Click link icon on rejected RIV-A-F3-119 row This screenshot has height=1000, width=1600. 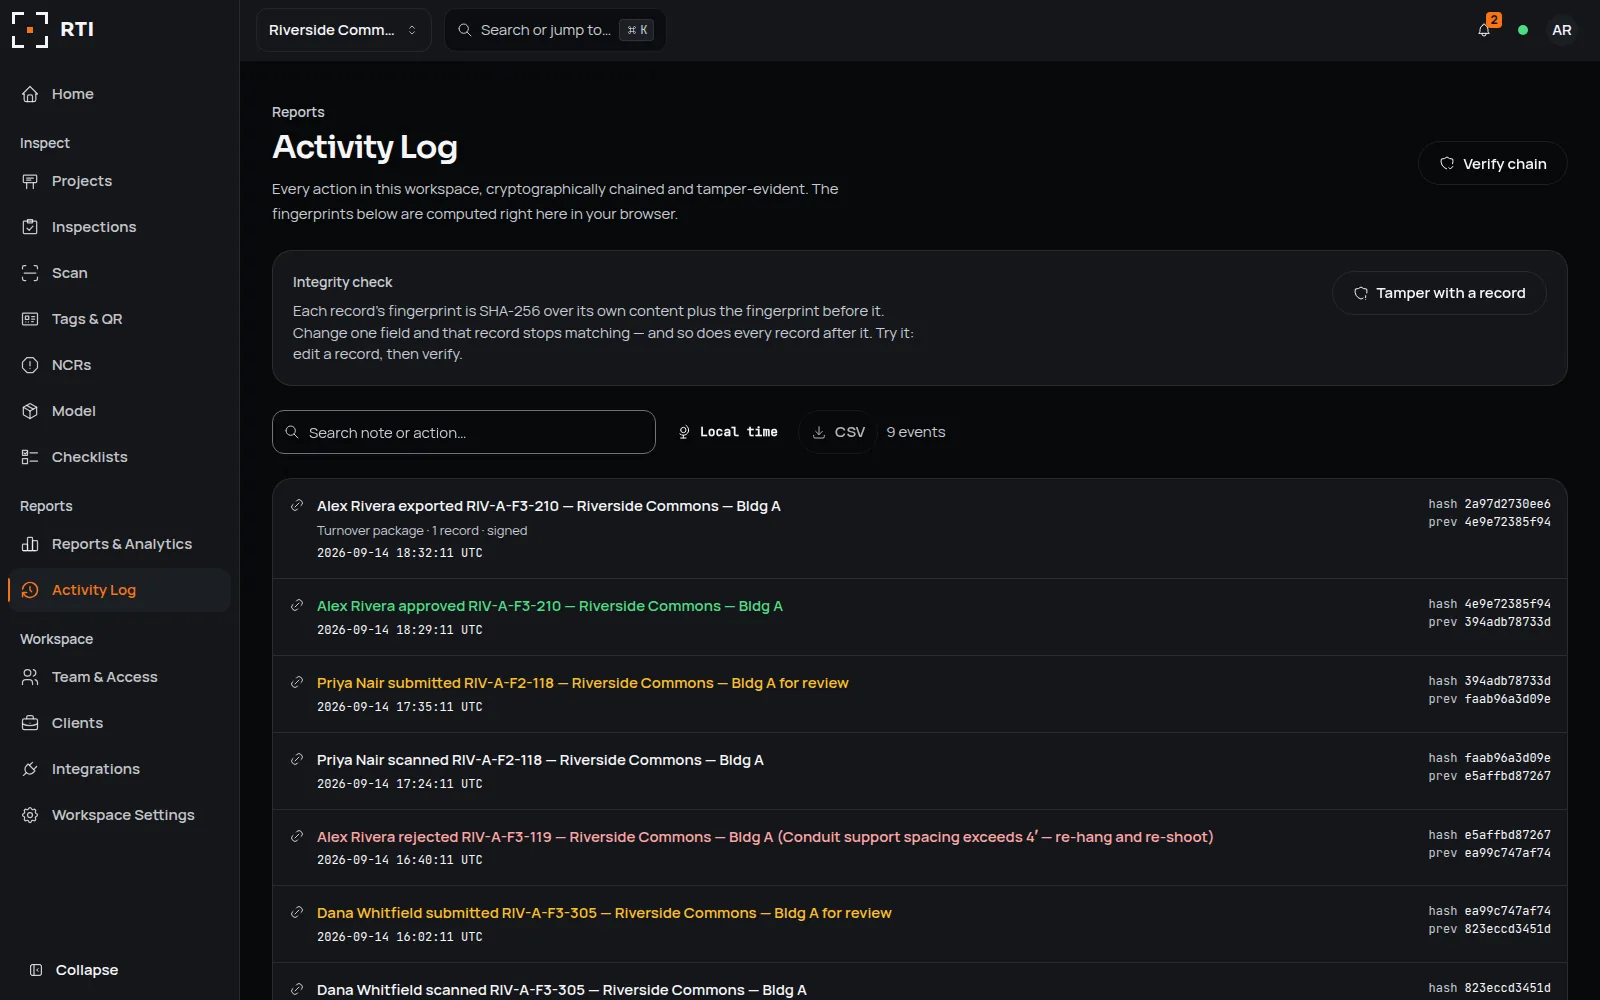(x=297, y=836)
